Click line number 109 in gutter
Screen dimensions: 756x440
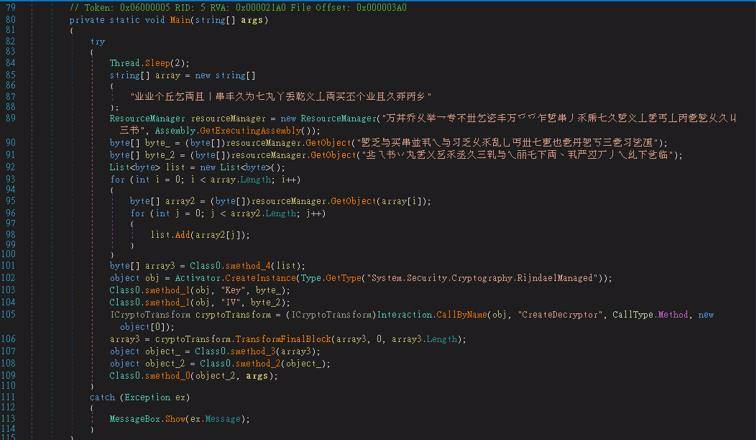click(x=8, y=376)
